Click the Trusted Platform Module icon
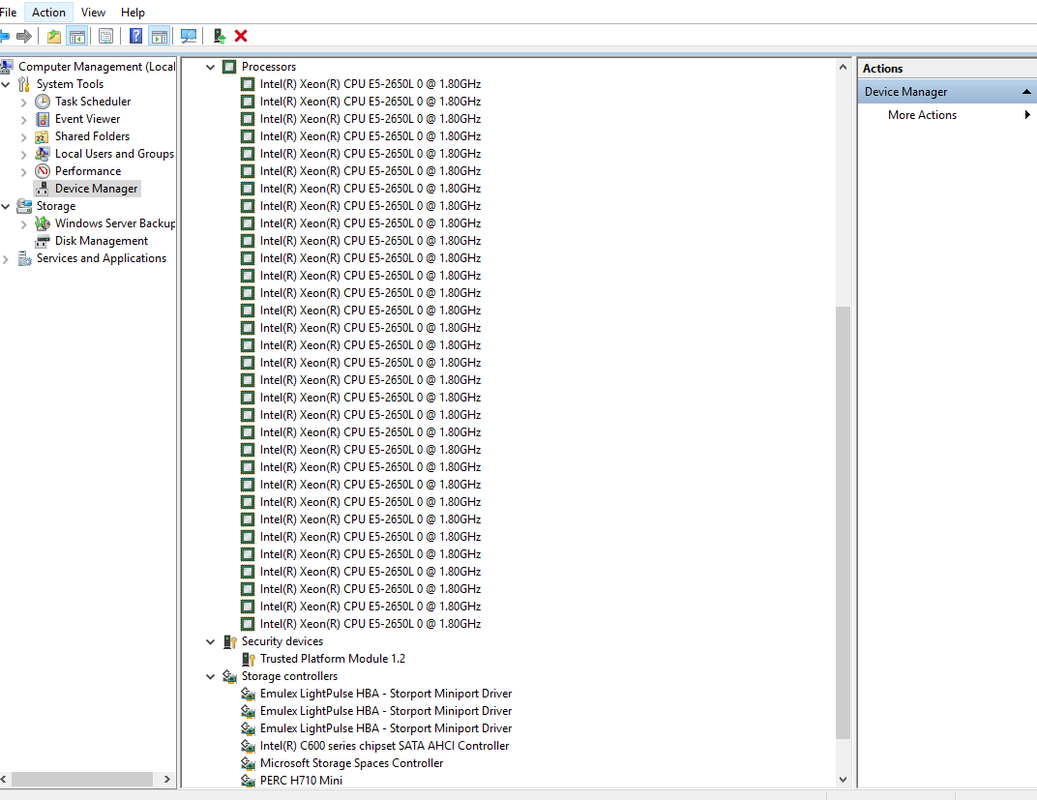The height and width of the screenshot is (800, 1037). tap(248, 659)
